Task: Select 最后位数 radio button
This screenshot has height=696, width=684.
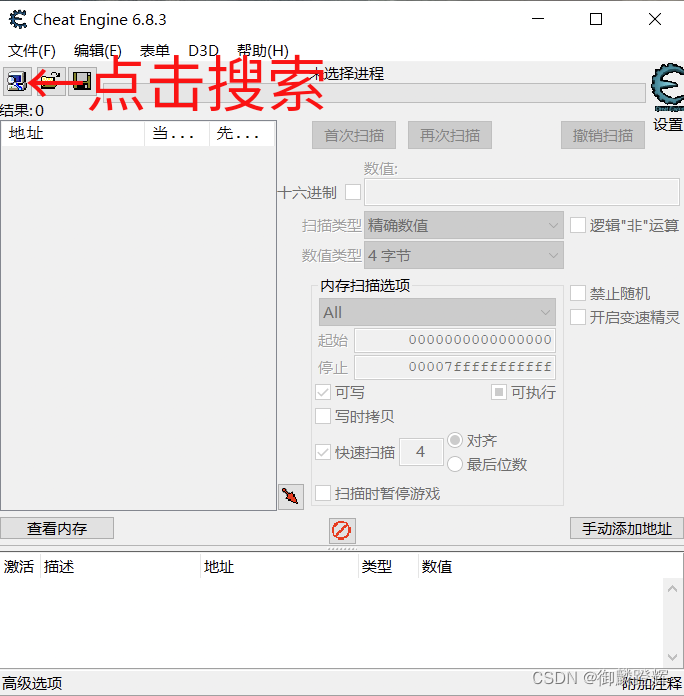Action: point(455,464)
